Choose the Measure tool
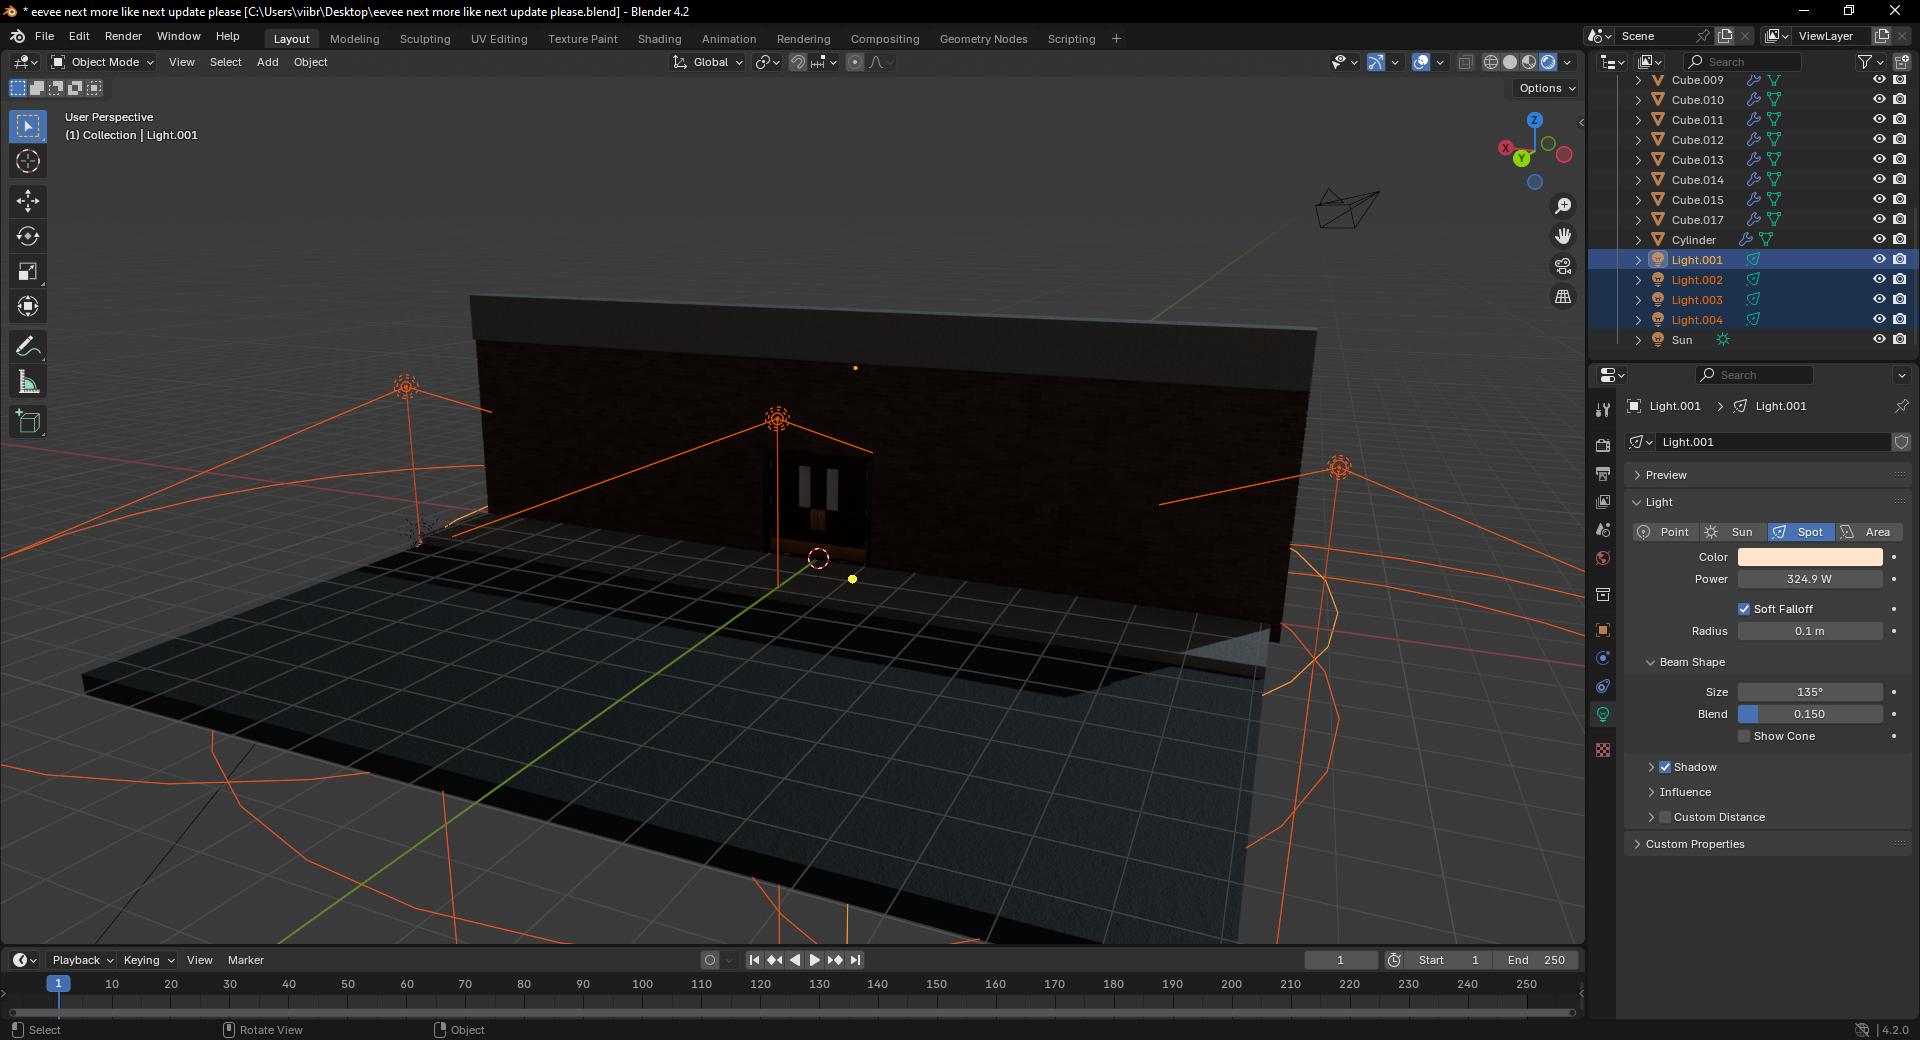This screenshot has width=1920, height=1040. (28, 382)
